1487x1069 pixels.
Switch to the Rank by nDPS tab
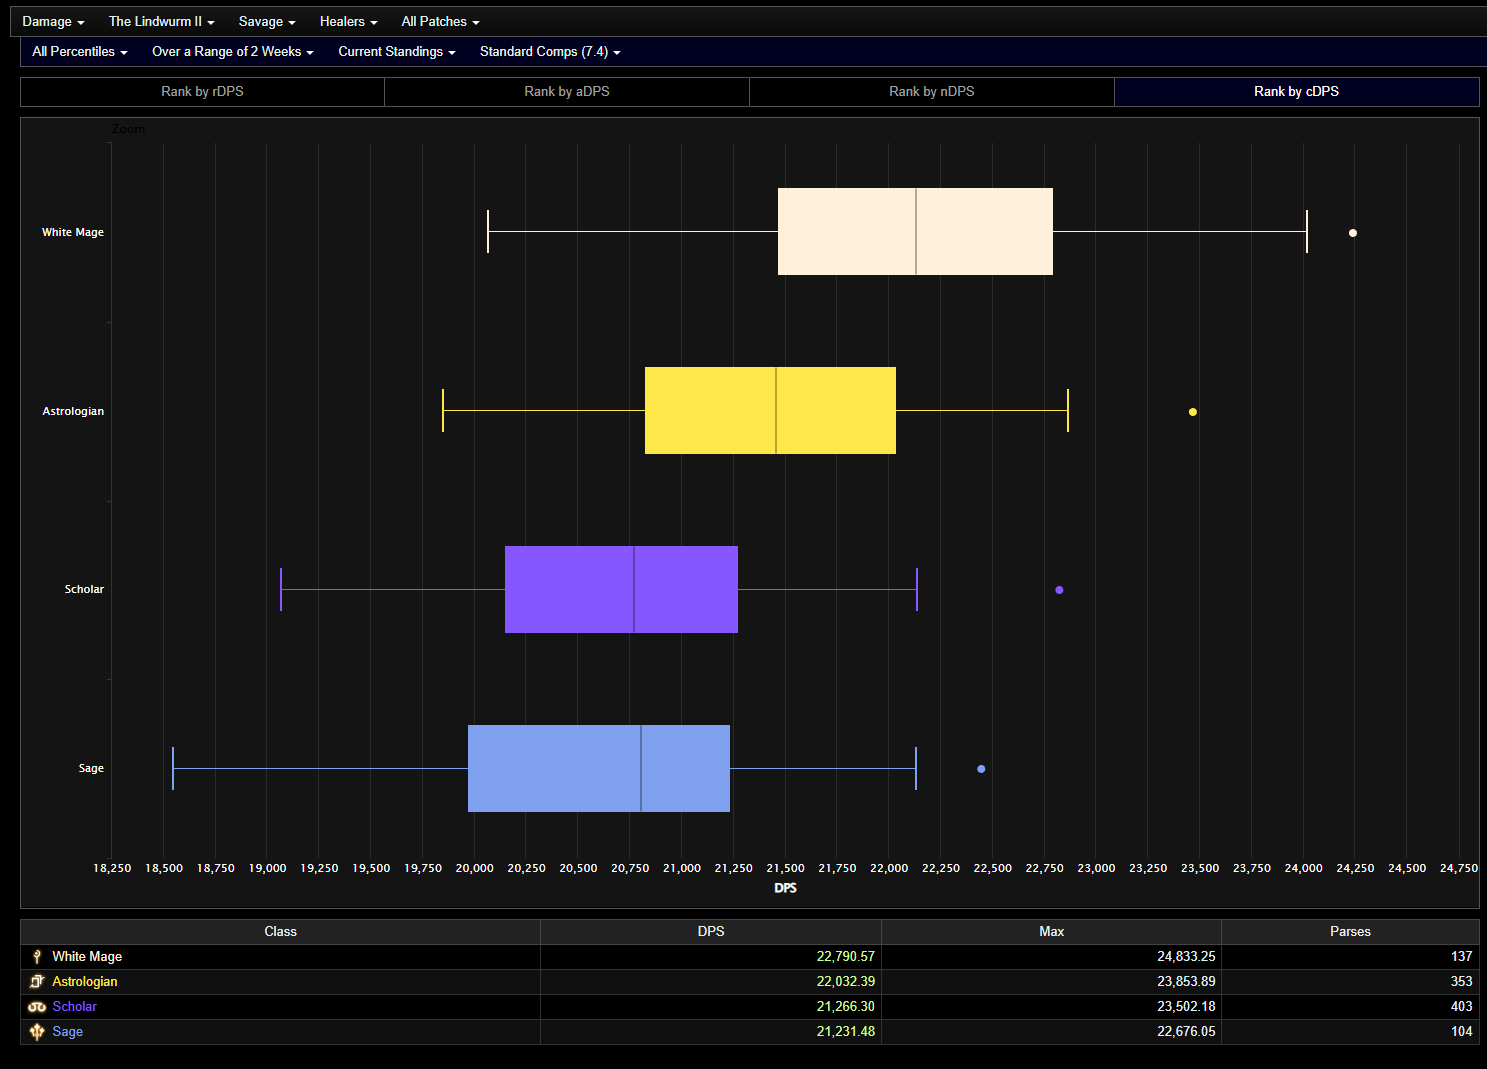click(x=932, y=92)
